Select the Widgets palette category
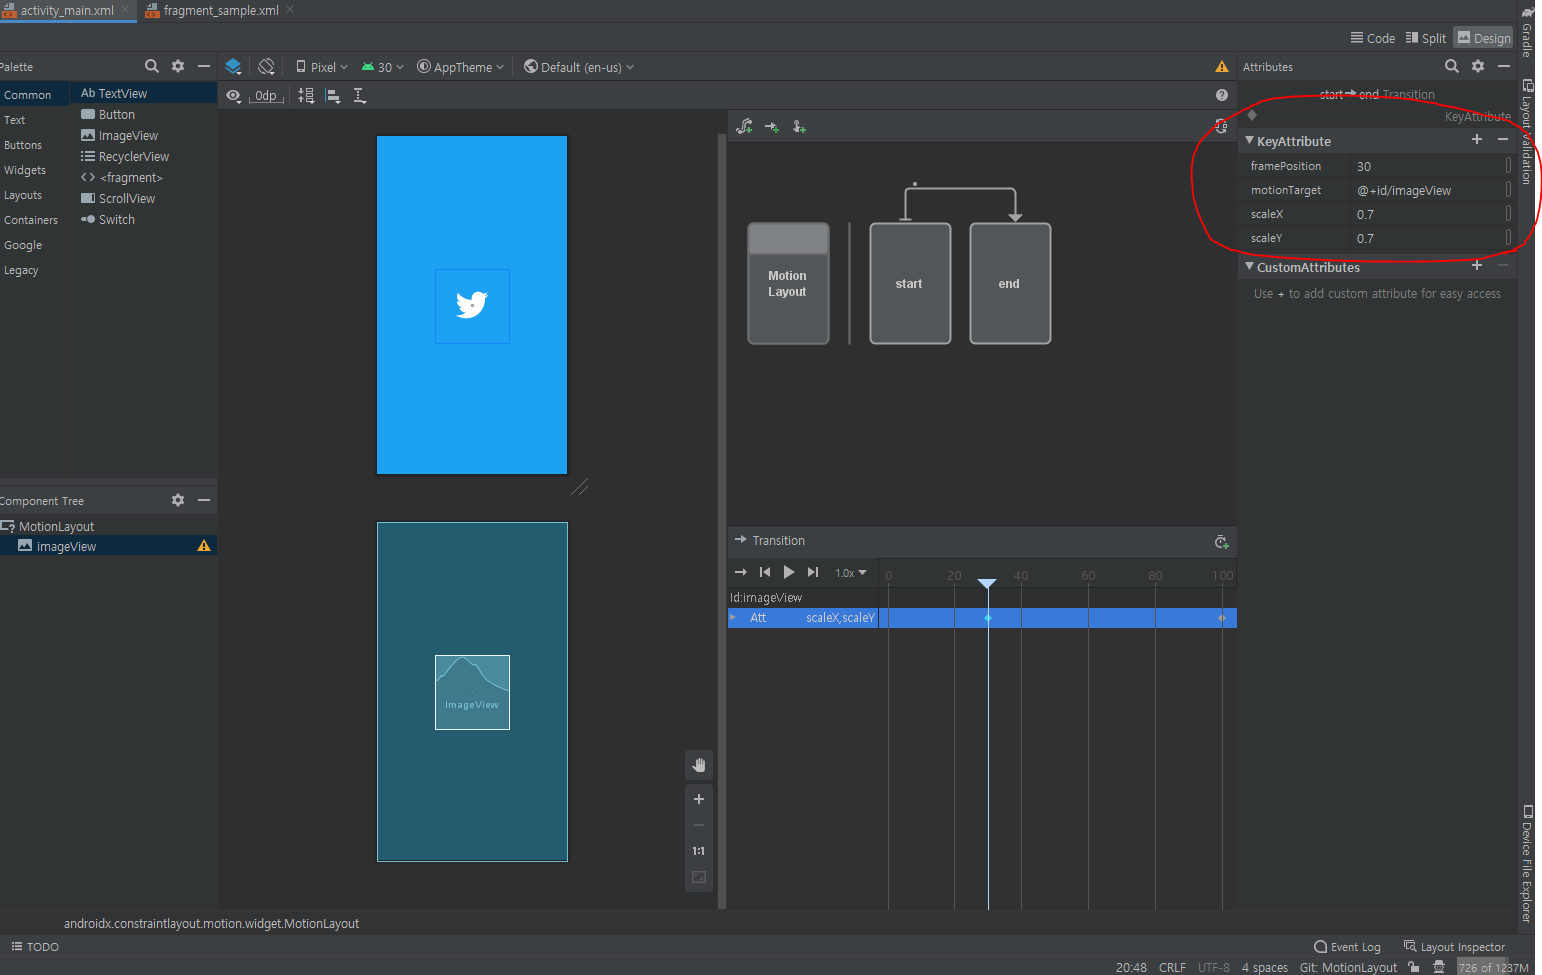The height and width of the screenshot is (975, 1542). pyautogui.click(x=25, y=170)
